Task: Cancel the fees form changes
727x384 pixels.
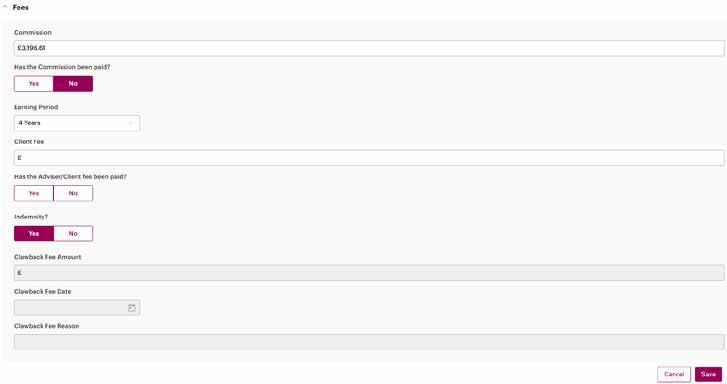Action: pyautogui.click(x=674, y=374)
